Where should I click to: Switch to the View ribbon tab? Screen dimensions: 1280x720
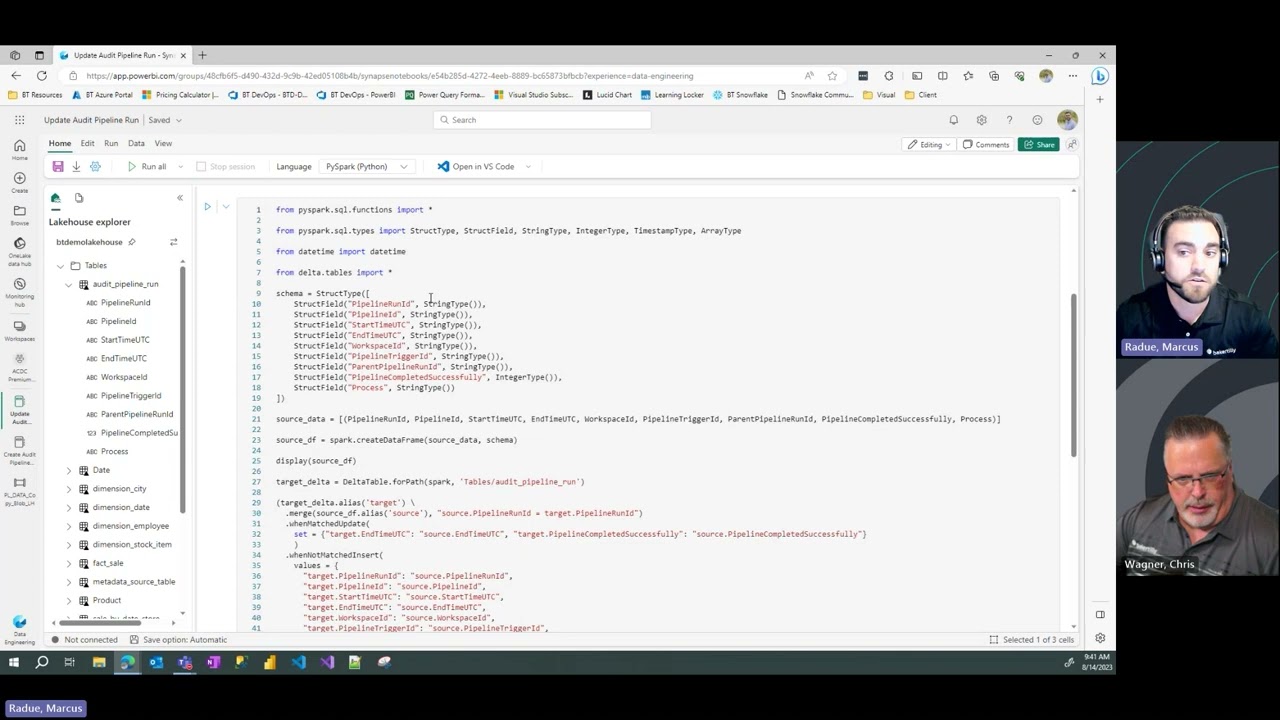[163, 144]
